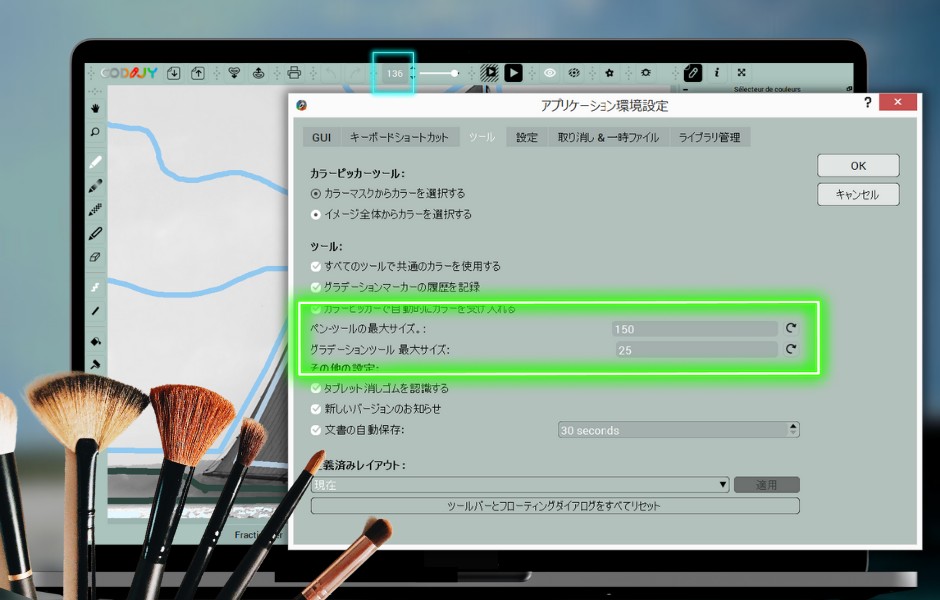
Task: Switch to the GUI tab
Action: (x=321, y=137)
